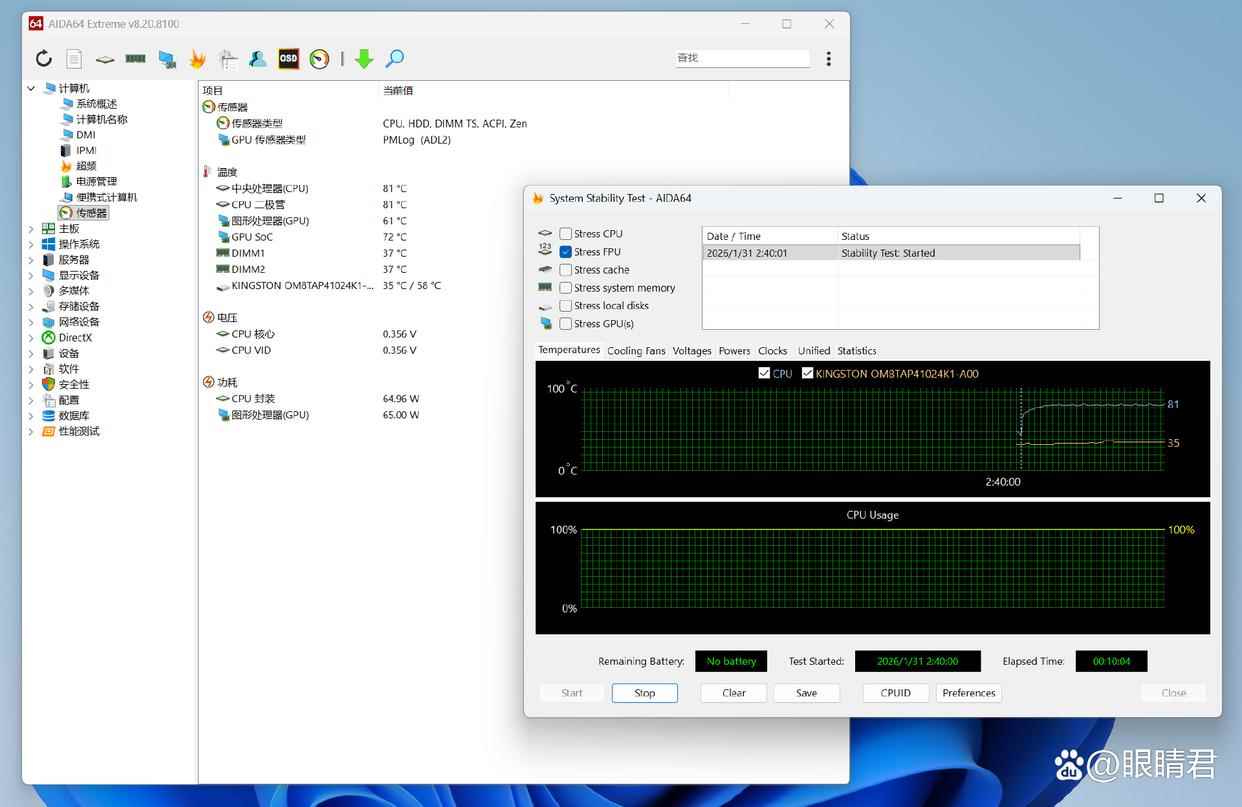Click the Refresh toolbar icon
The width and height of the screenshot is (1242, 807).
coord(44,59)
